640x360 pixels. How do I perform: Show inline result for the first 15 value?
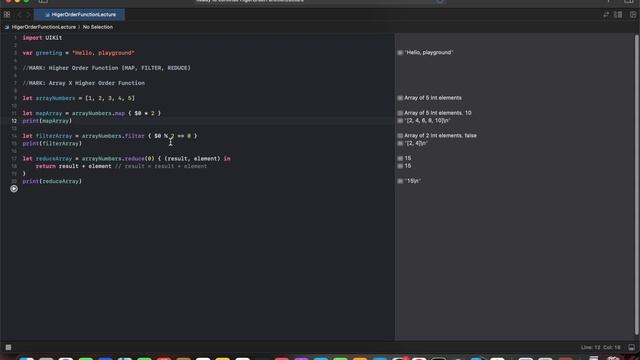pos(400,158)
